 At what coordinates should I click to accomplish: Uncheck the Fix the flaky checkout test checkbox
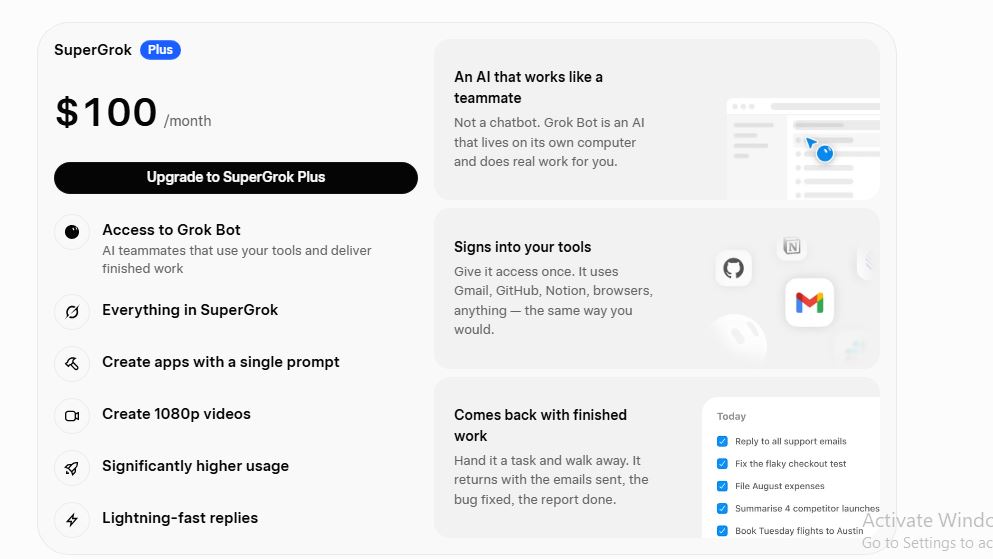722,463
